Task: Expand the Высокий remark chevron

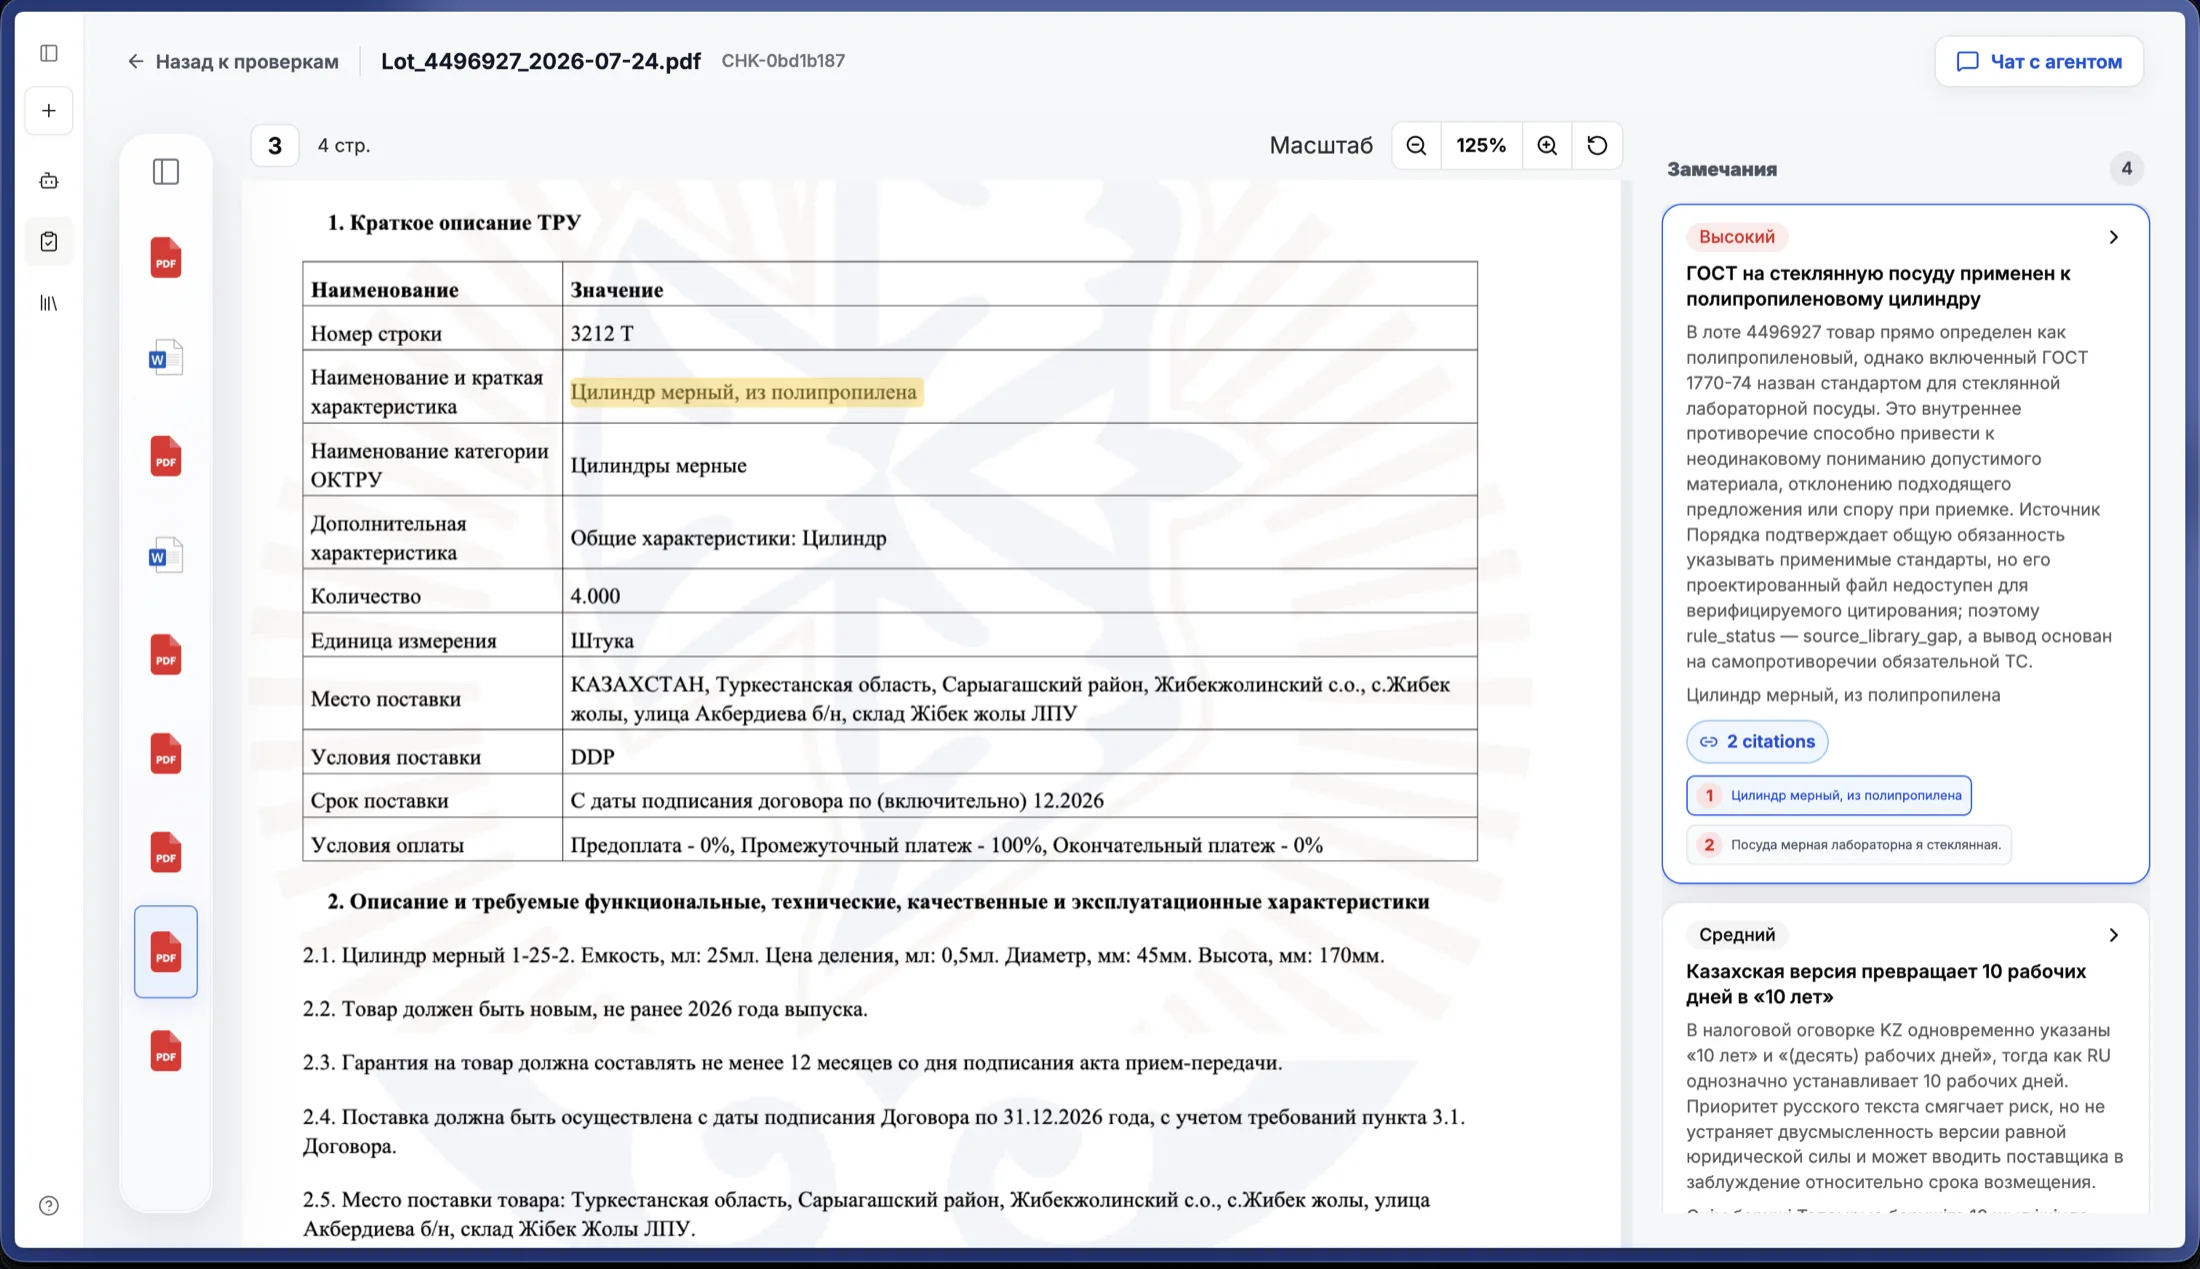Action: click(2114, 237)
